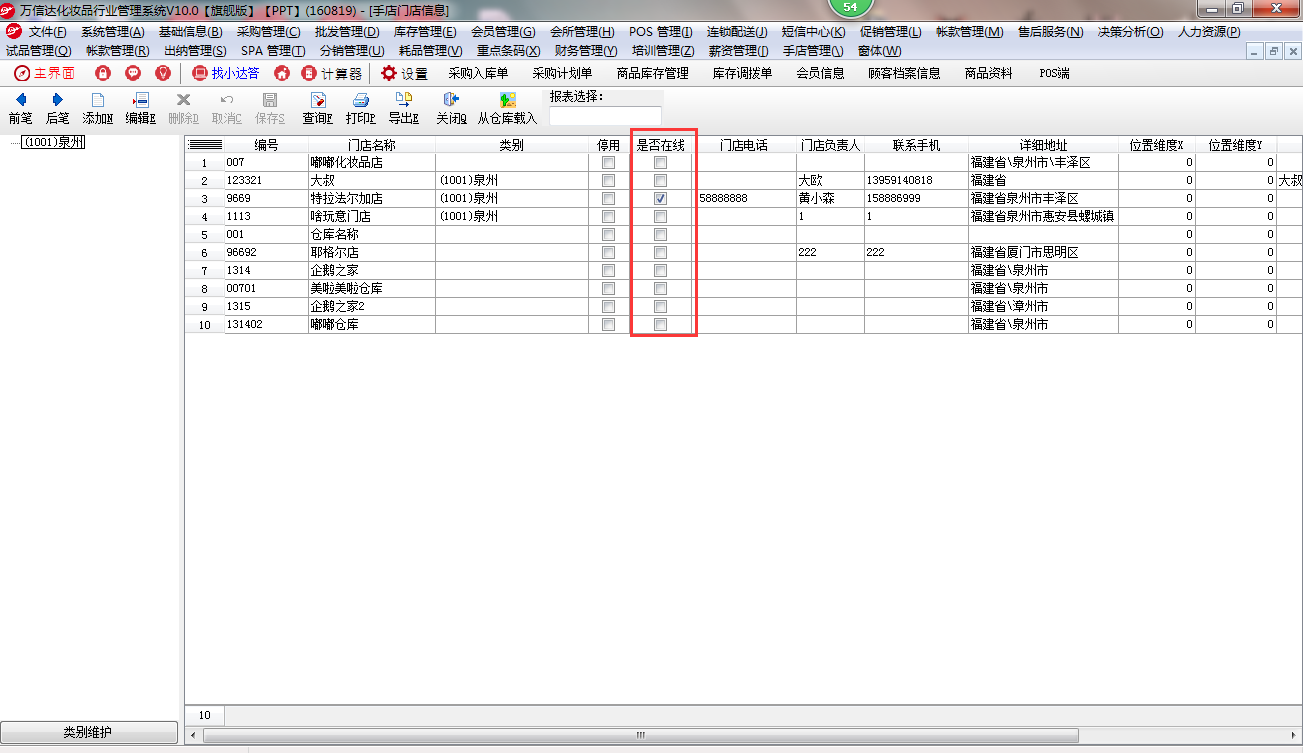Viewport: 1303px width, 753px height.
Task: Print the list with 打印
Action: [361, 109]
